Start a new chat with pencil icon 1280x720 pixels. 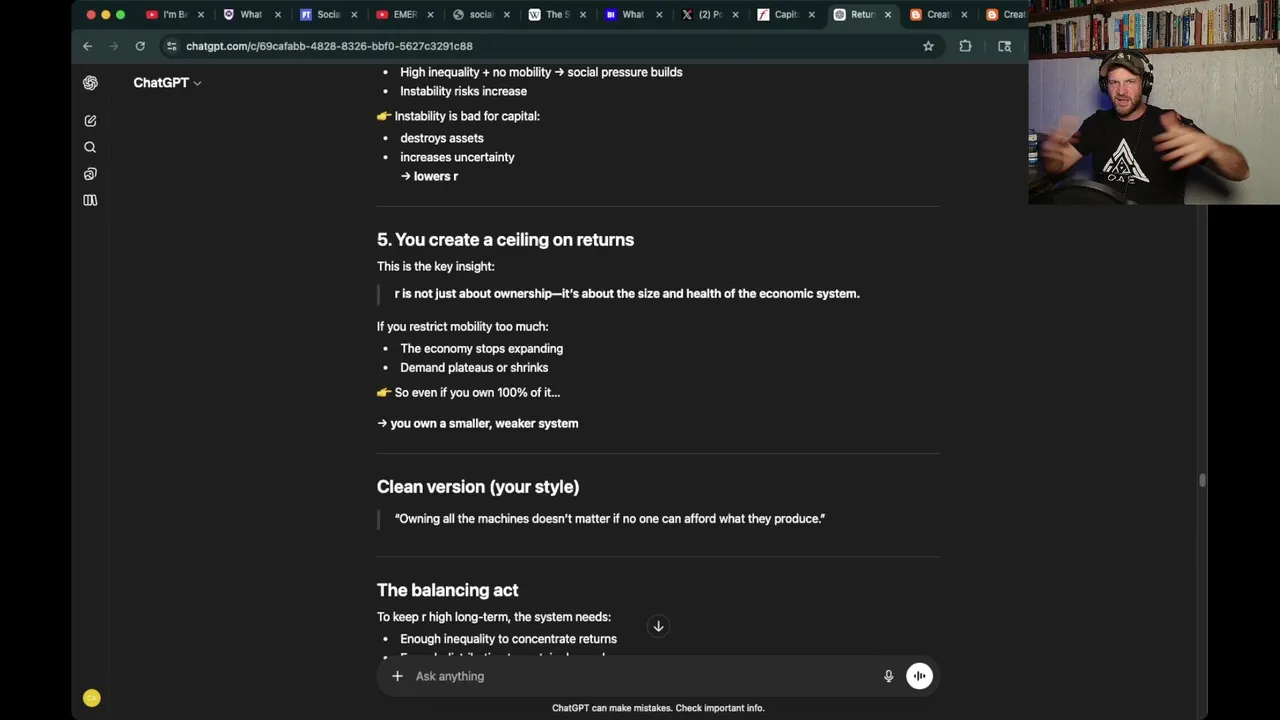click(90, 121)
